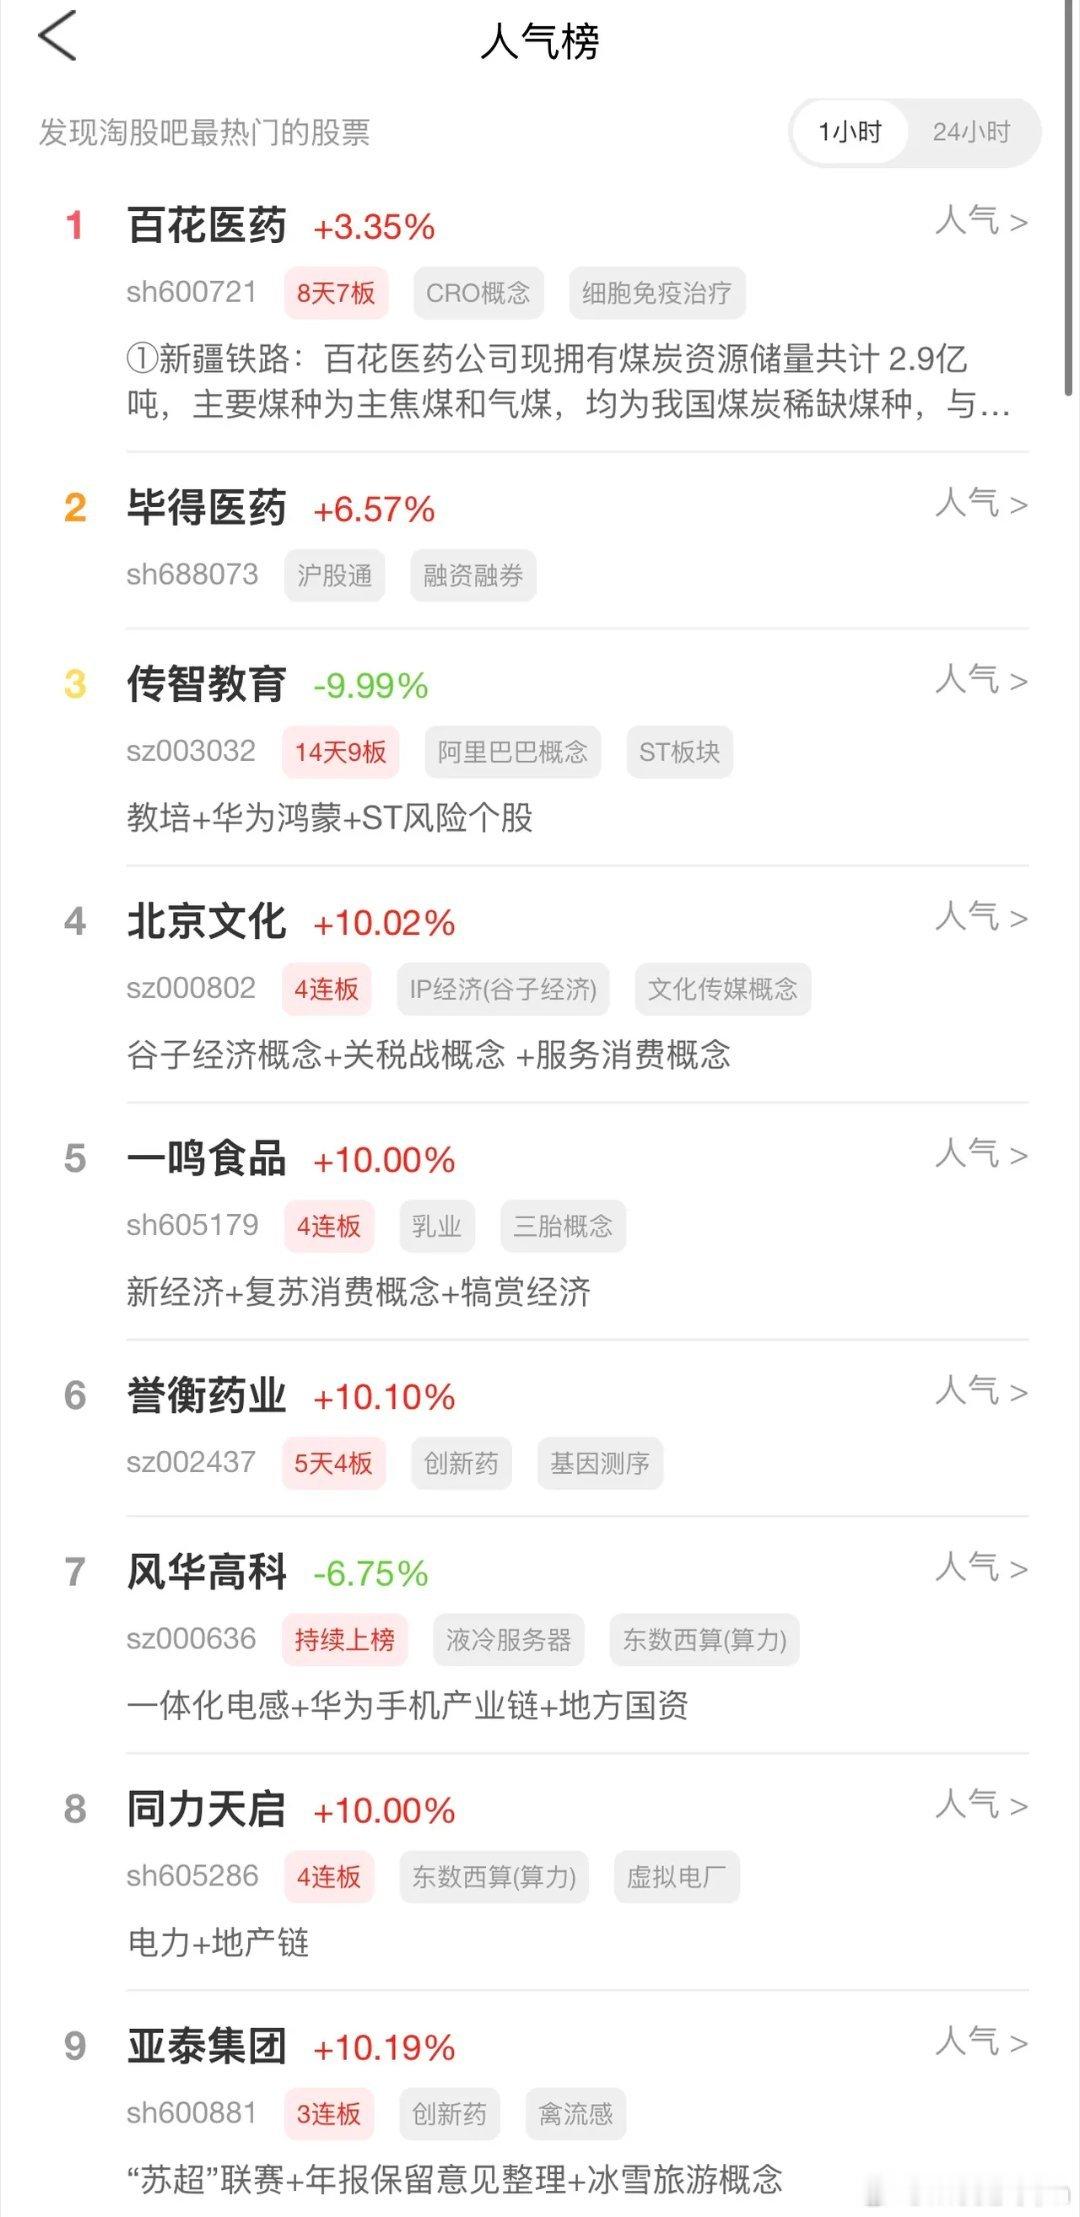Open 人气 chevron for 北京文化
This screenshot has width=1080, height=2217.
(981, 917)
